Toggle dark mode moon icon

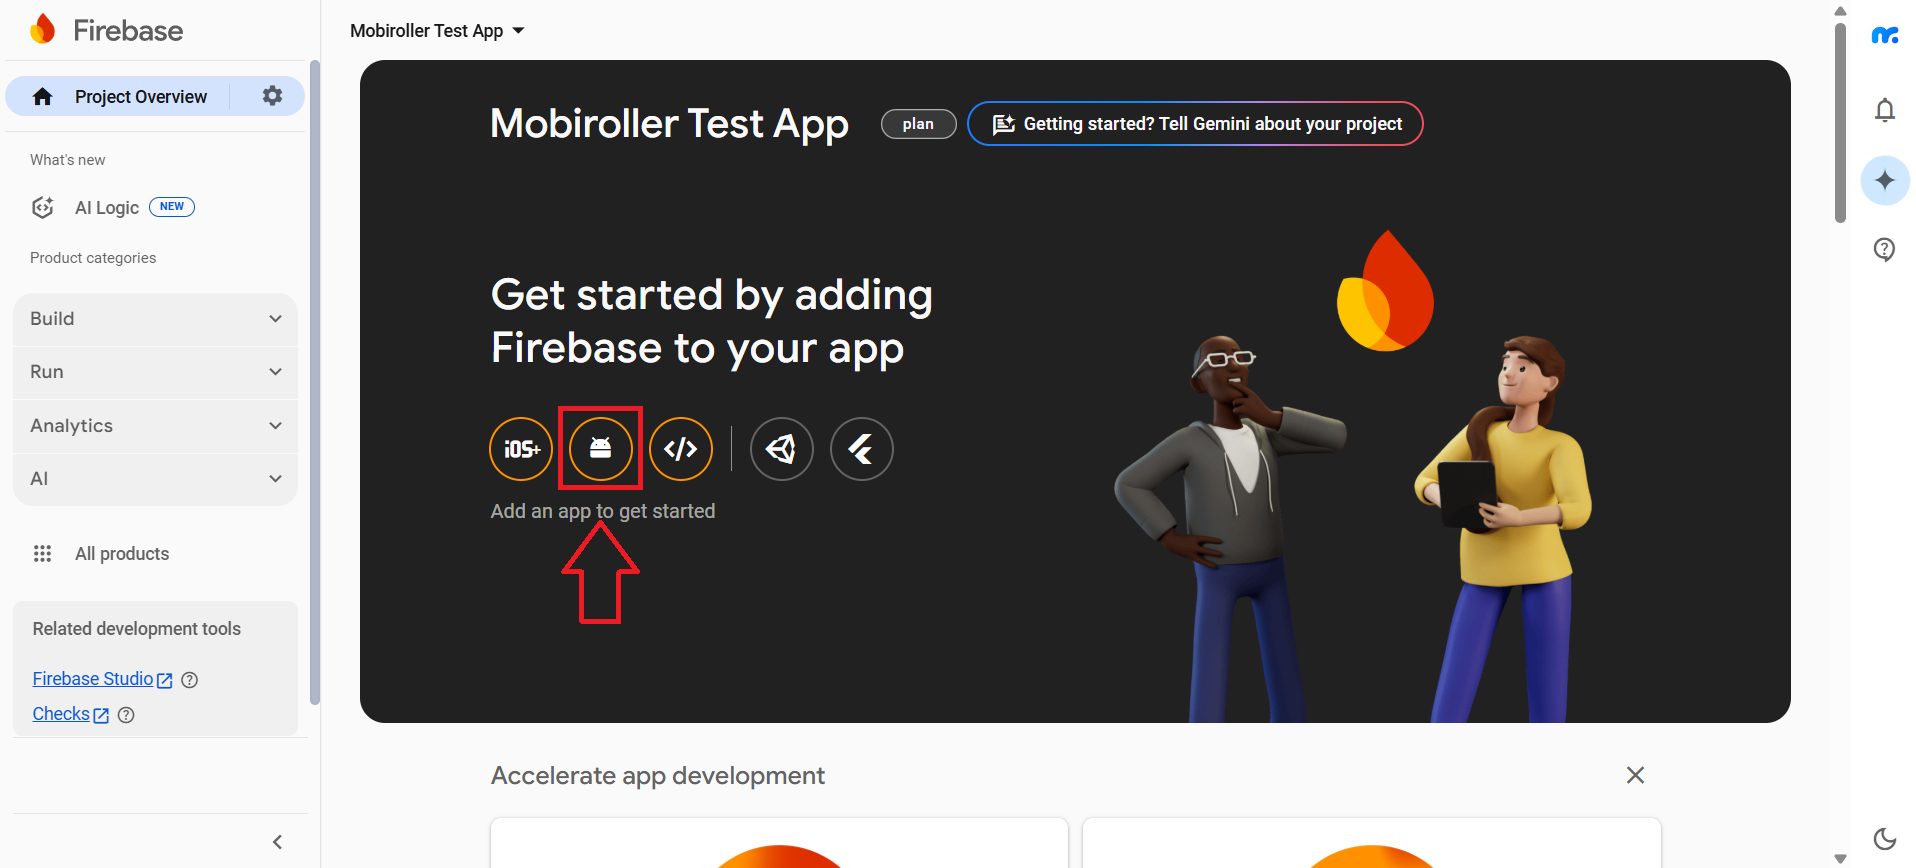[1885, 839]
